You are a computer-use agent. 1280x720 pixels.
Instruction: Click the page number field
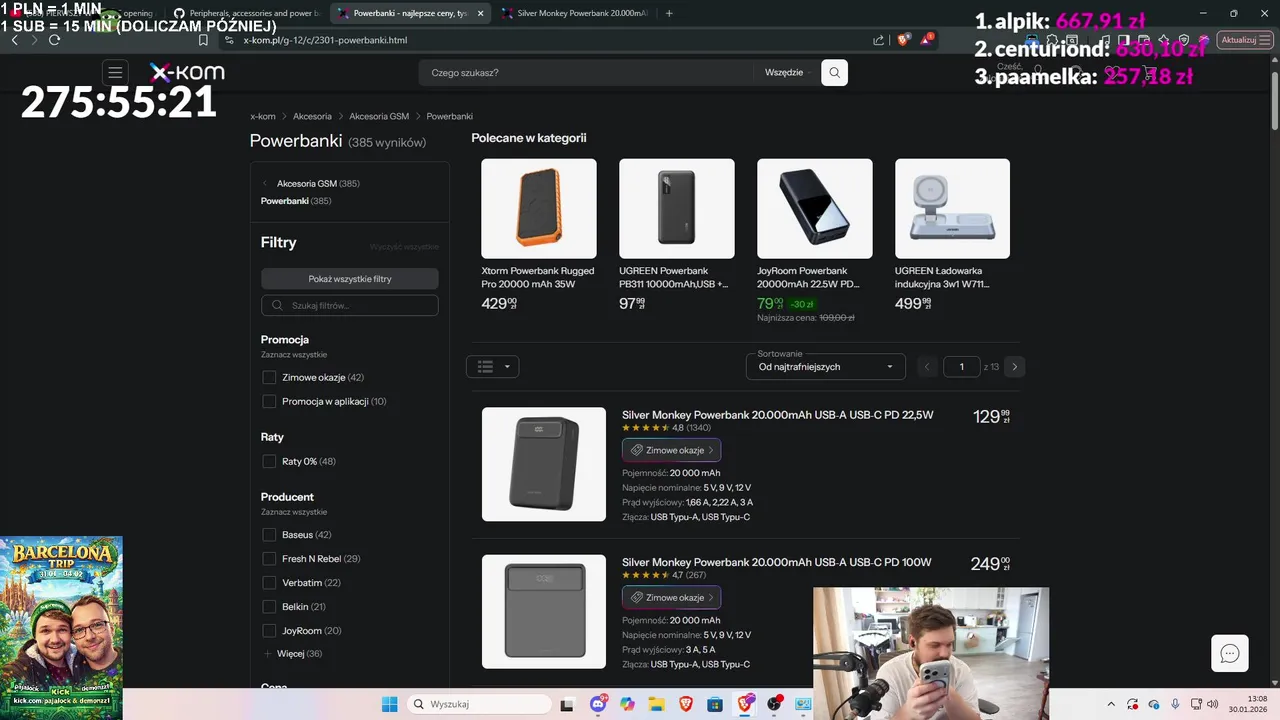962,367
